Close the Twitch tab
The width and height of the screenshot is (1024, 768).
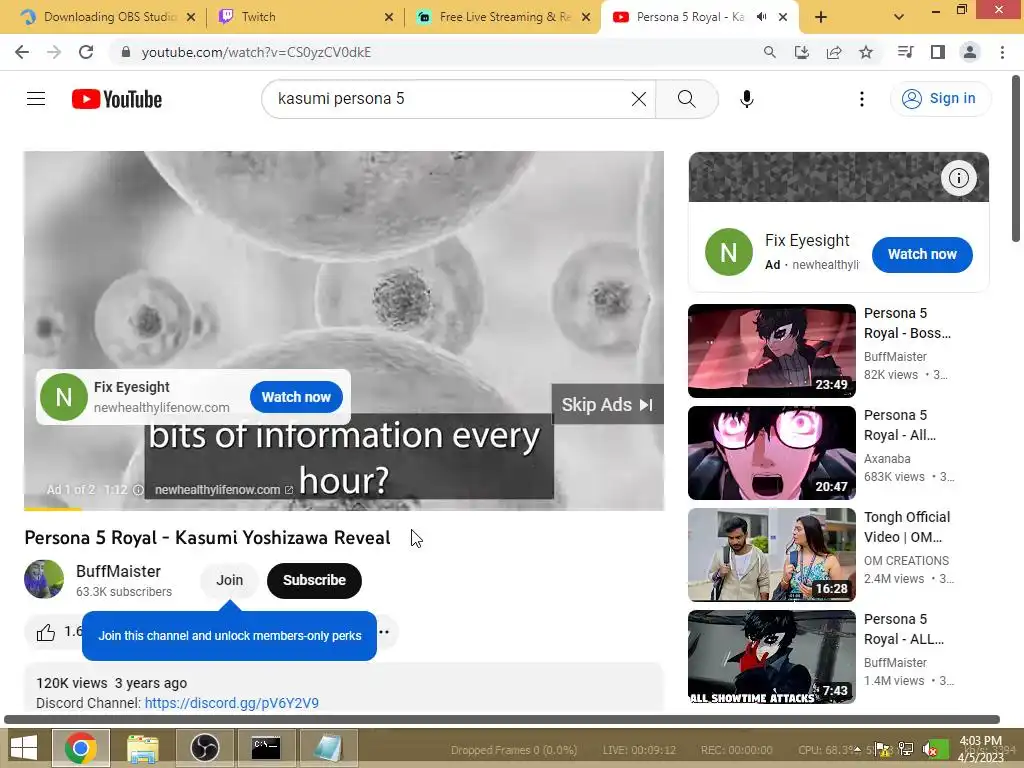(x=389, y=17)
